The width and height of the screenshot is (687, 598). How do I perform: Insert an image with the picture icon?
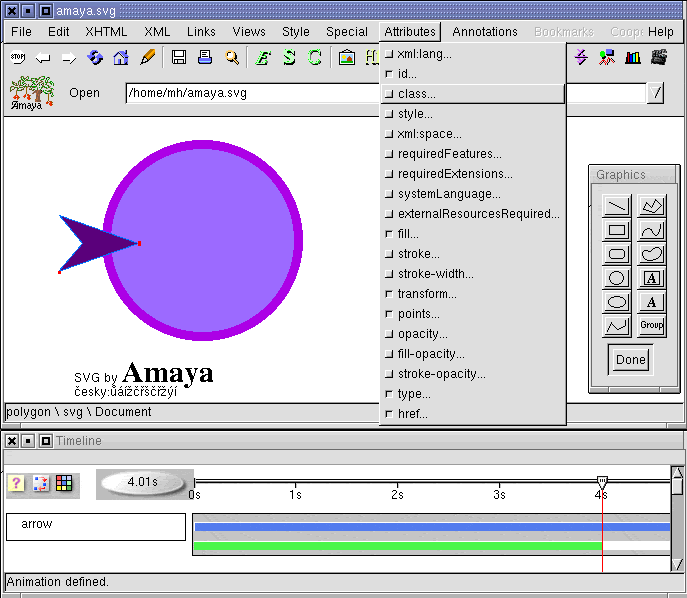(x=347, y=57)
